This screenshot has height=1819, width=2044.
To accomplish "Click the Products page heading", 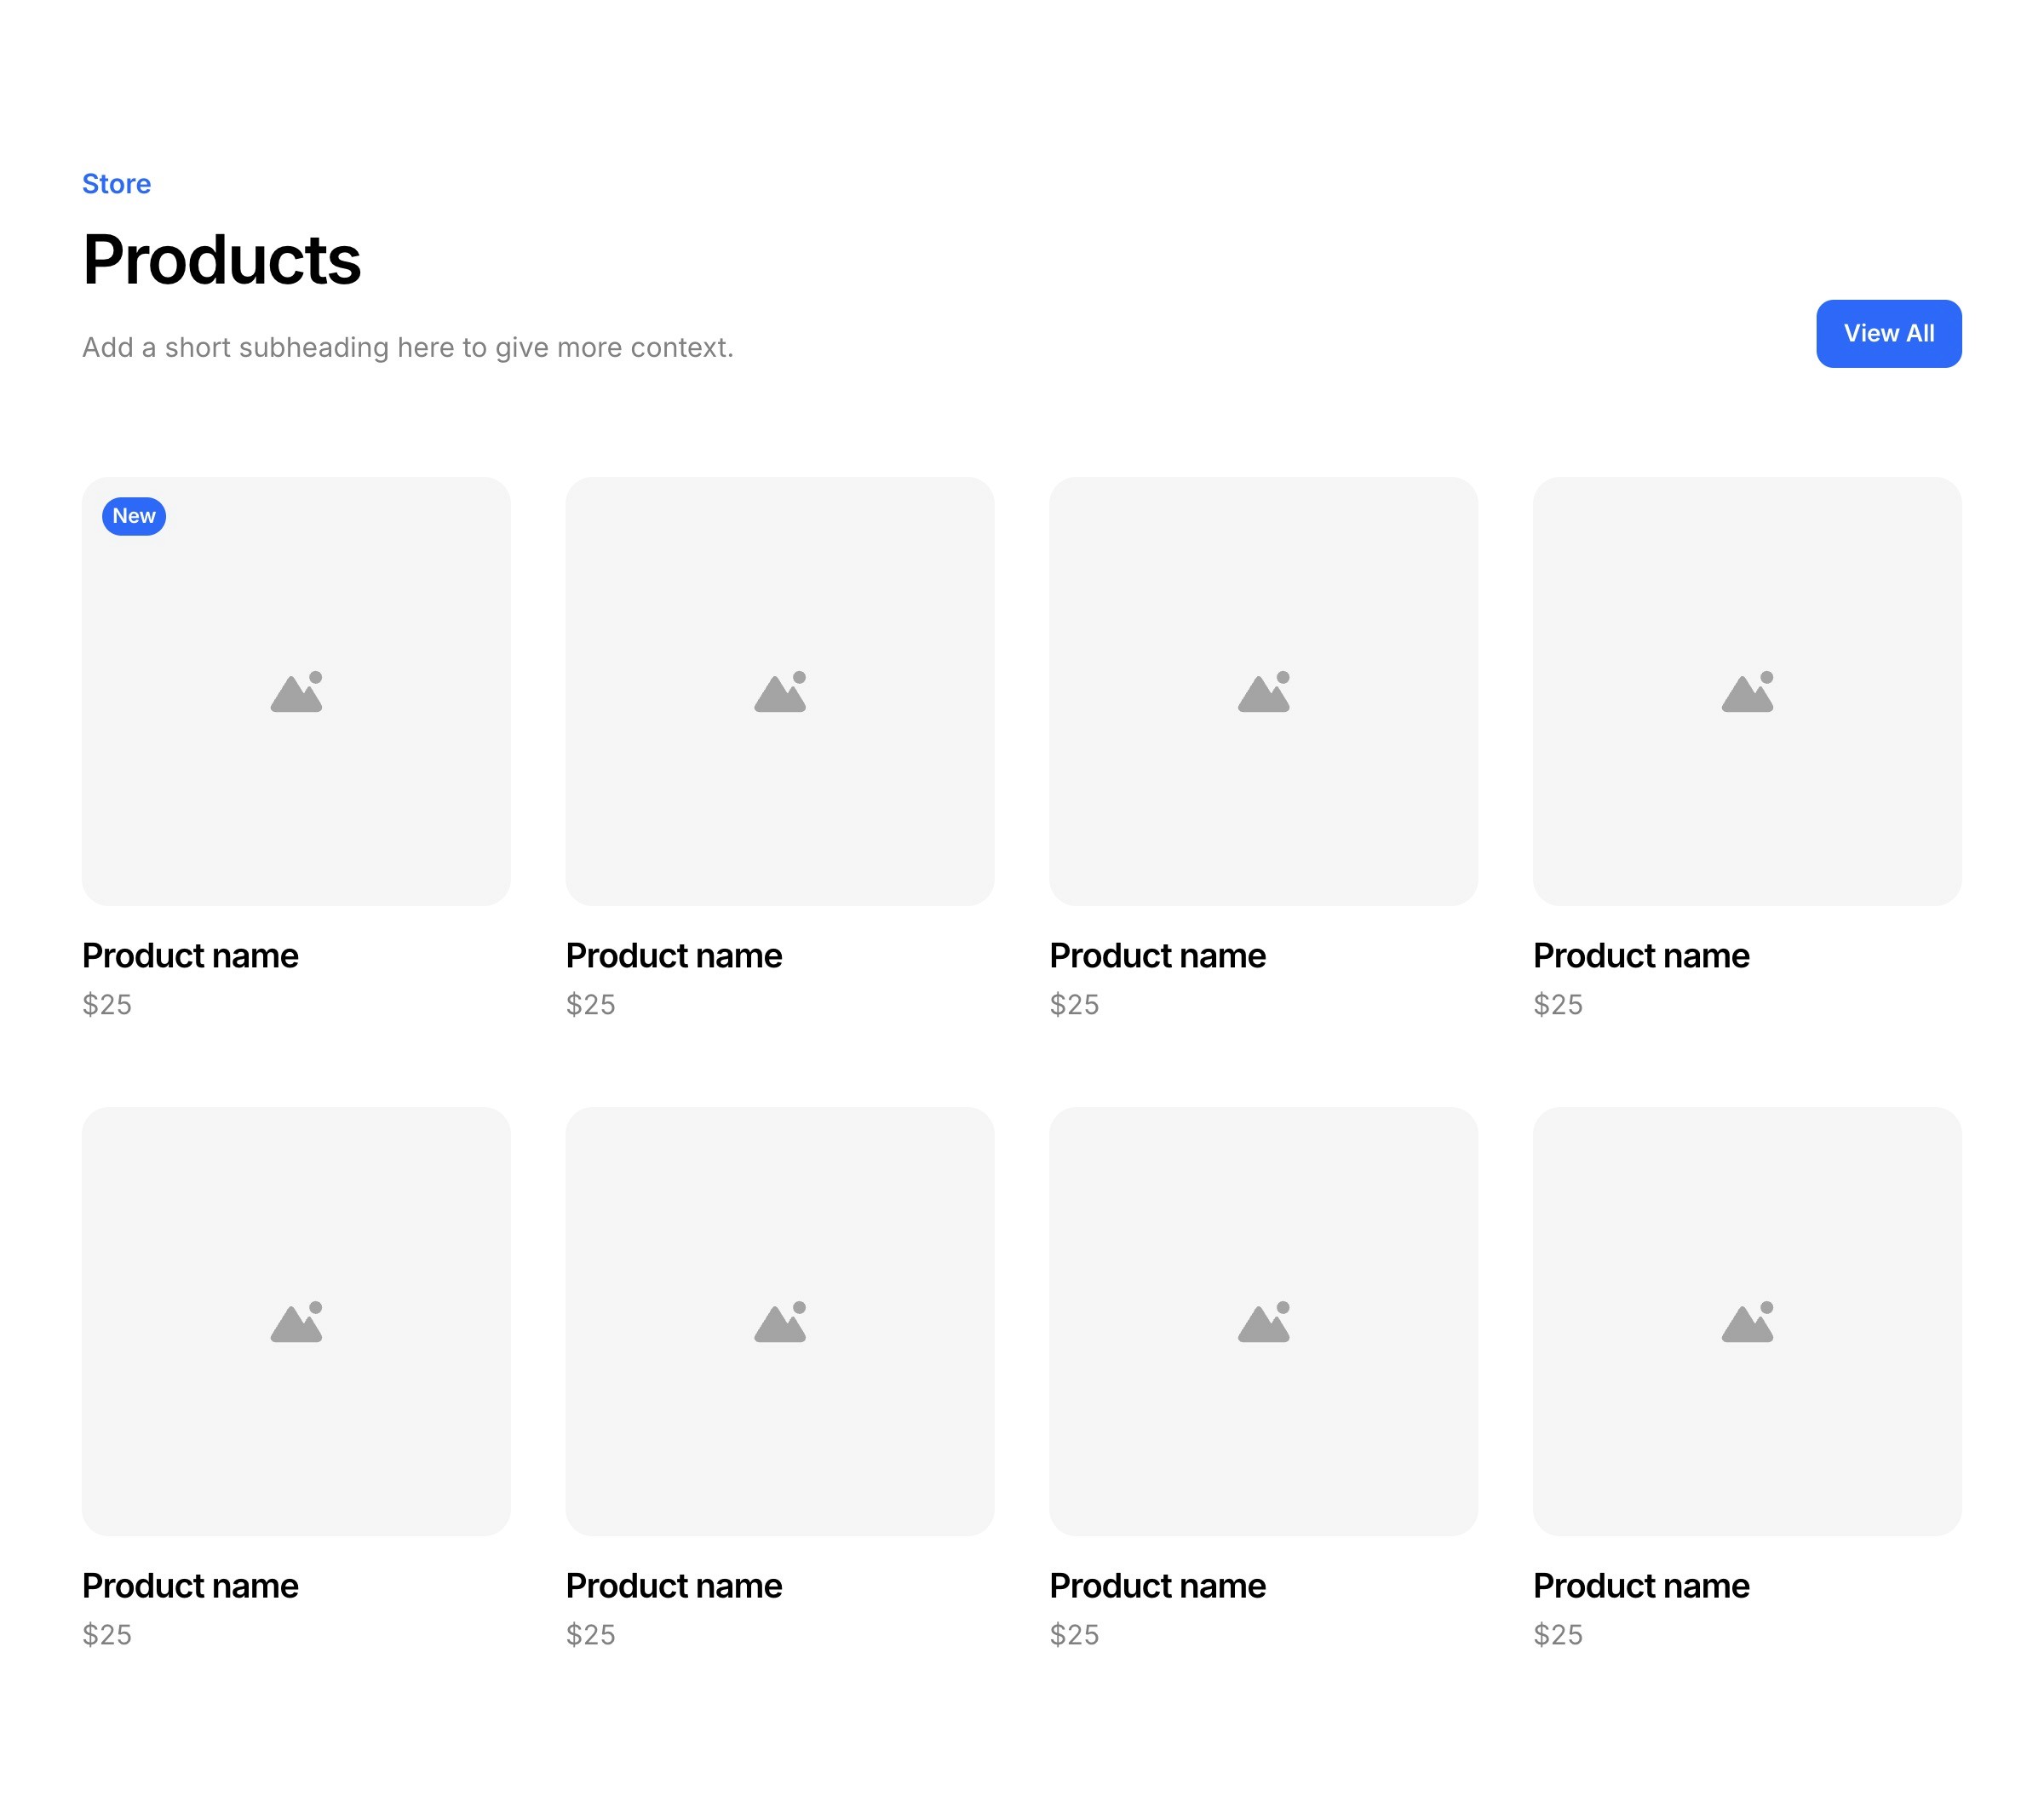I will [x=221, y=260].
